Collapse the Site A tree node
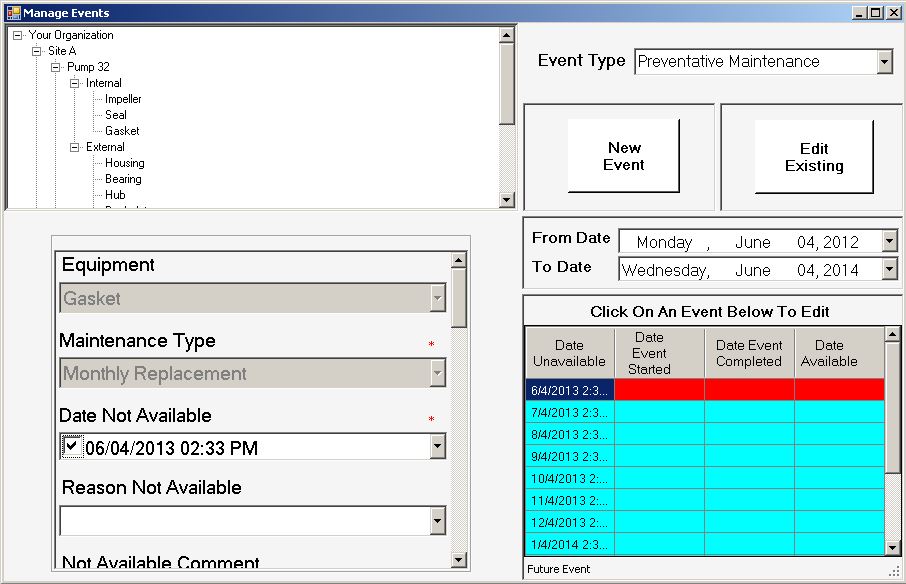This screenshot has height=584, width=906. 37,51
